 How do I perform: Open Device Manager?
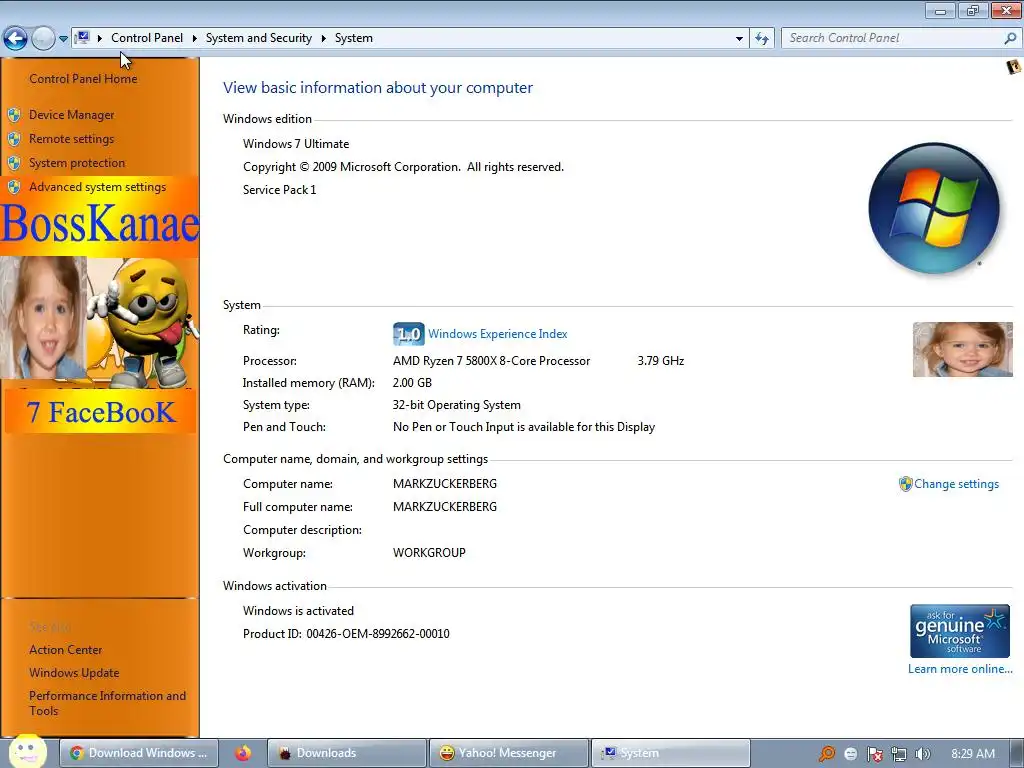[71, 115]
